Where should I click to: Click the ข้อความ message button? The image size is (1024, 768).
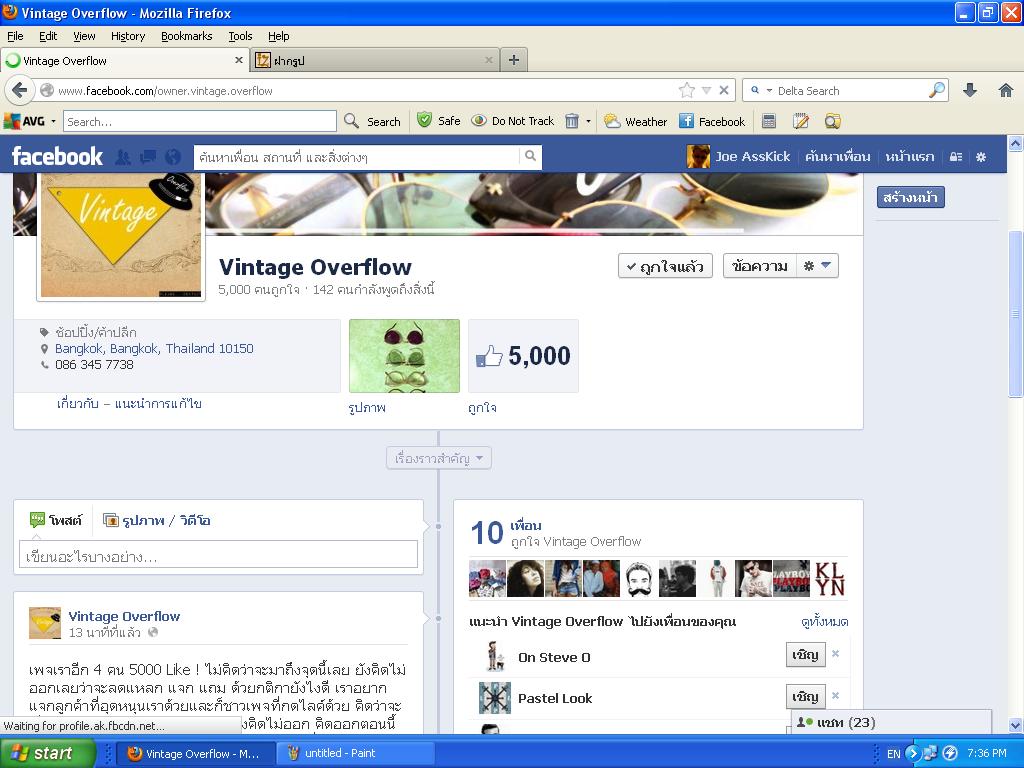pyautogui.click(x=760, y=266)
